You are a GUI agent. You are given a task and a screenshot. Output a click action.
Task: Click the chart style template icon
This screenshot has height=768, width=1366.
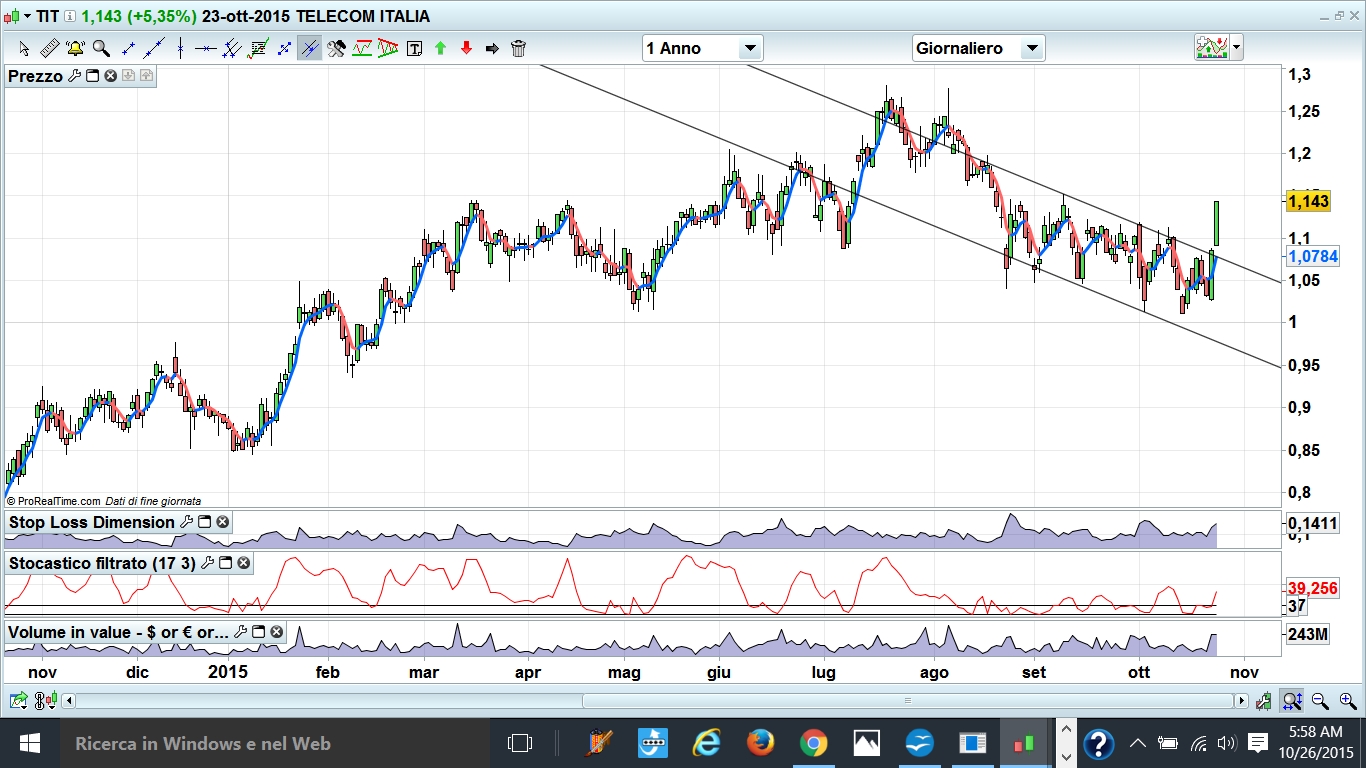tap(1212, 47)
